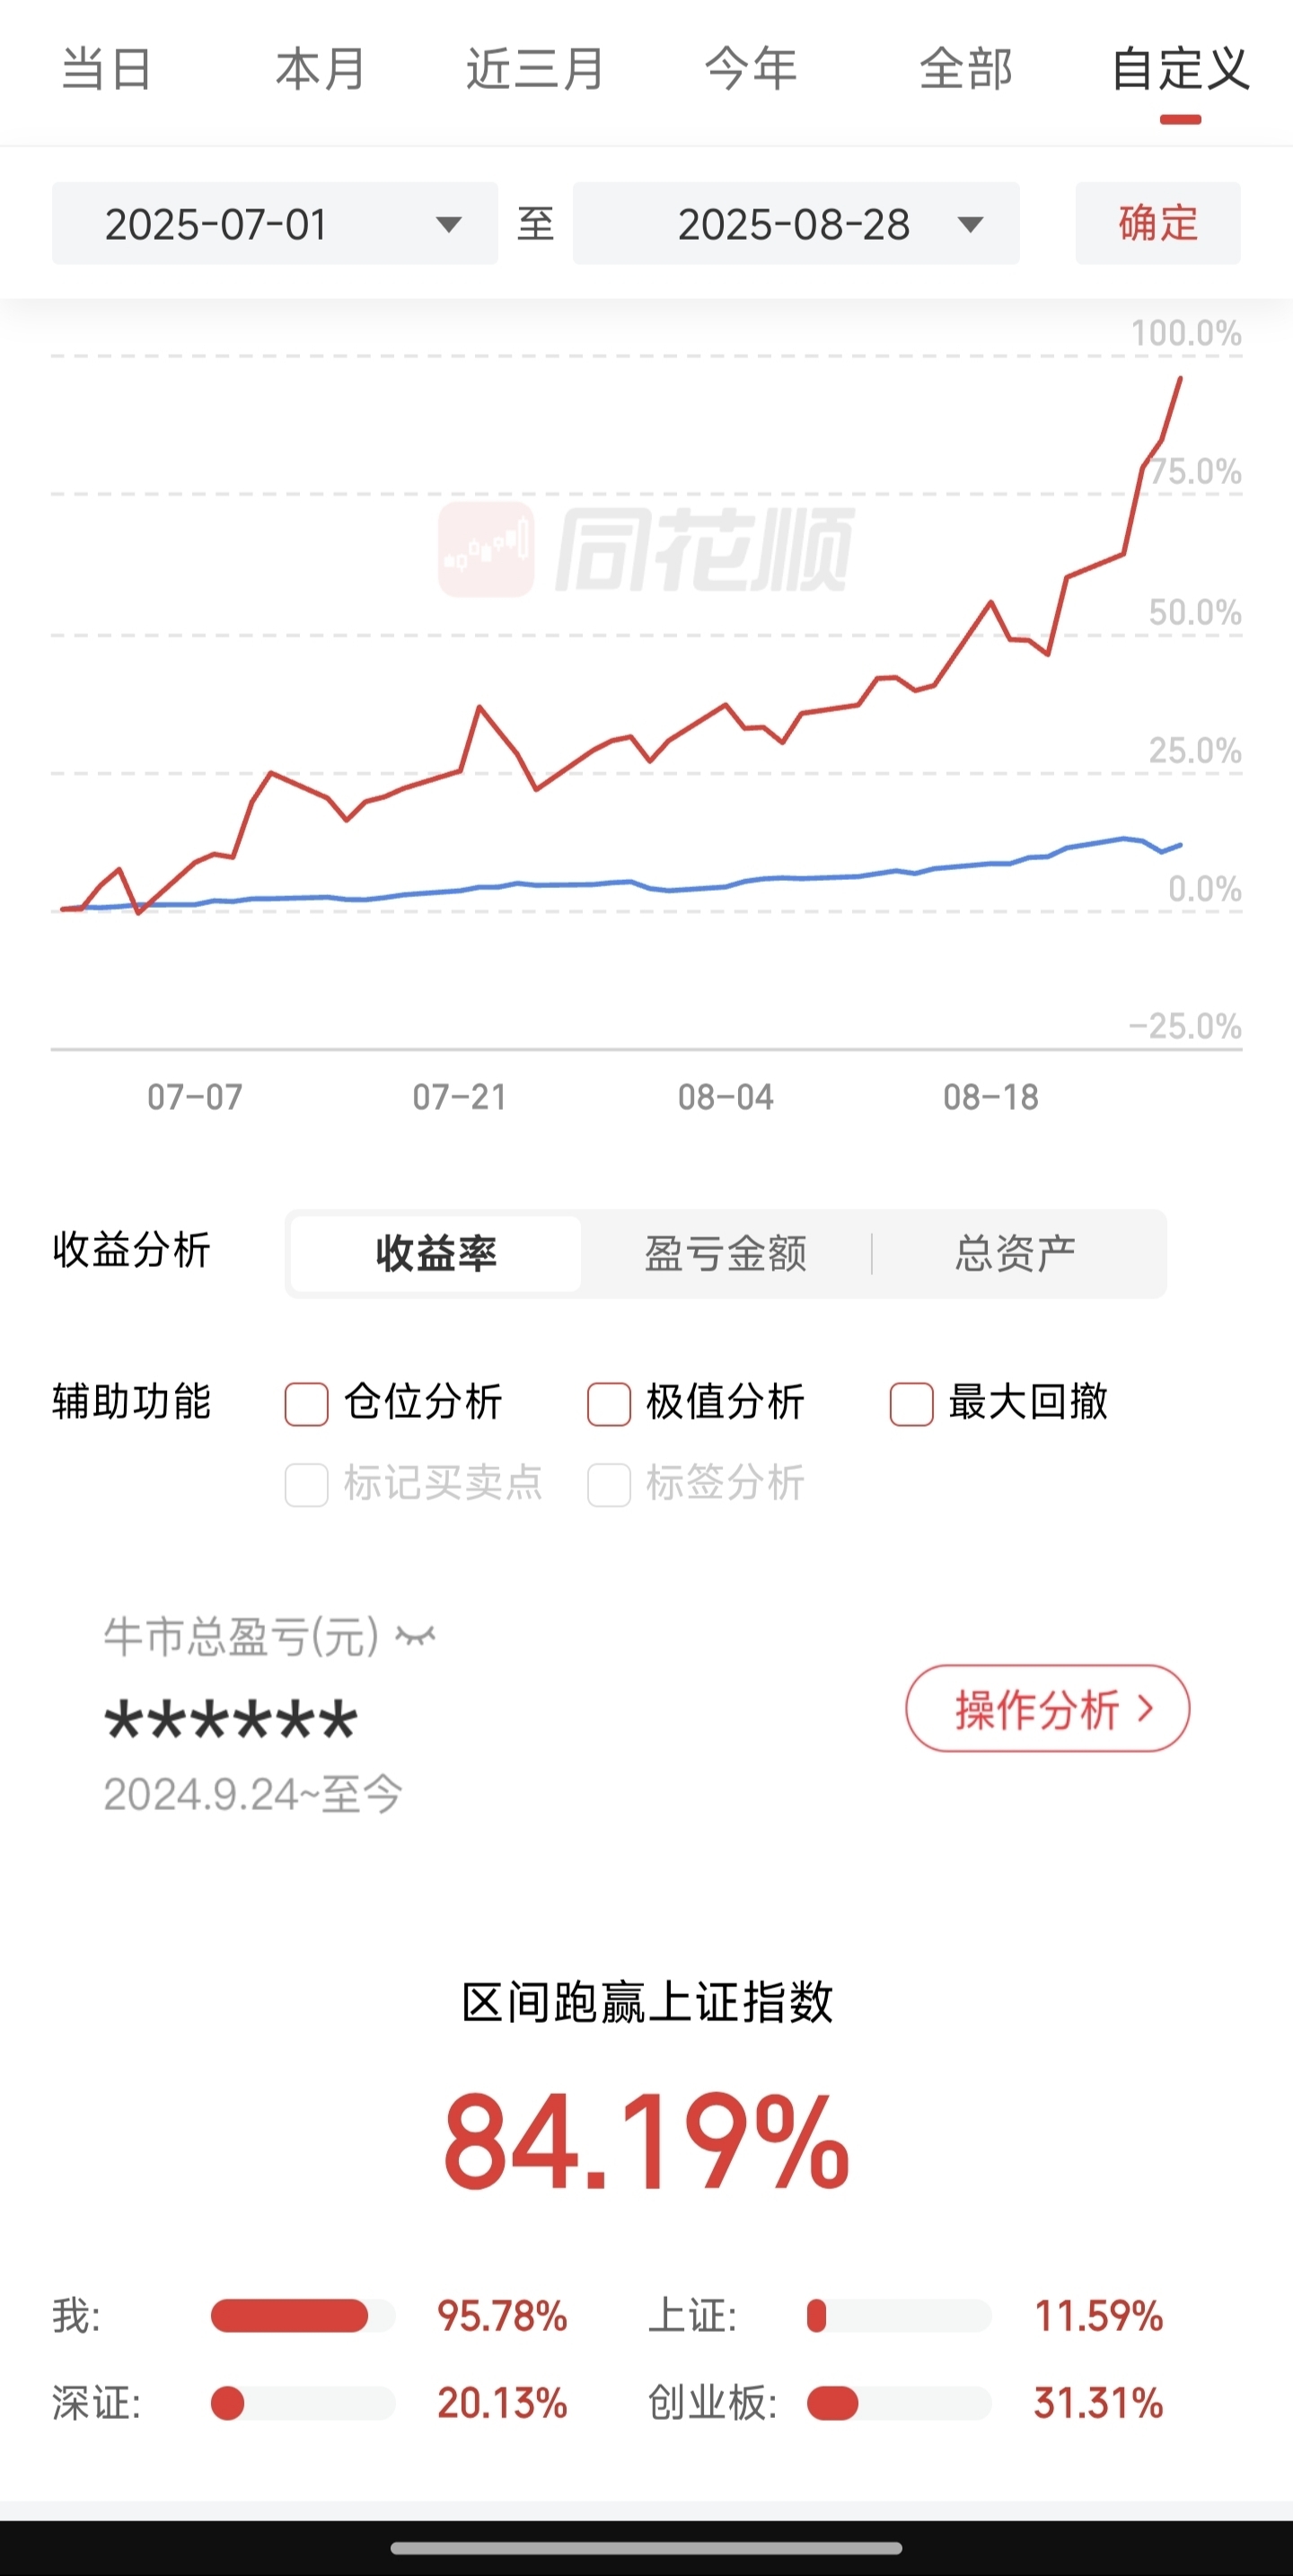Viewport: 1293px width, 2576px height.
Task: Select the 全部 tab
Action: click(x=966, y=69)
